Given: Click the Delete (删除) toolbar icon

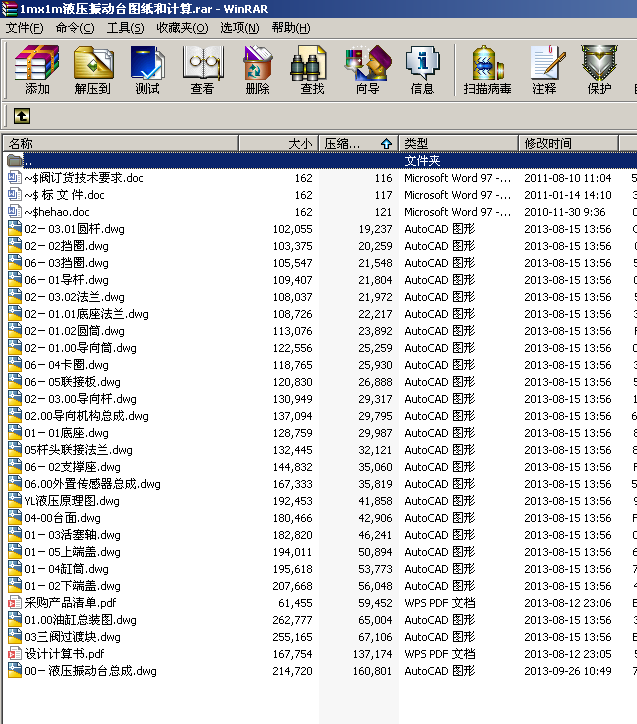Looking at the screenshot, I should pos(257,69).
